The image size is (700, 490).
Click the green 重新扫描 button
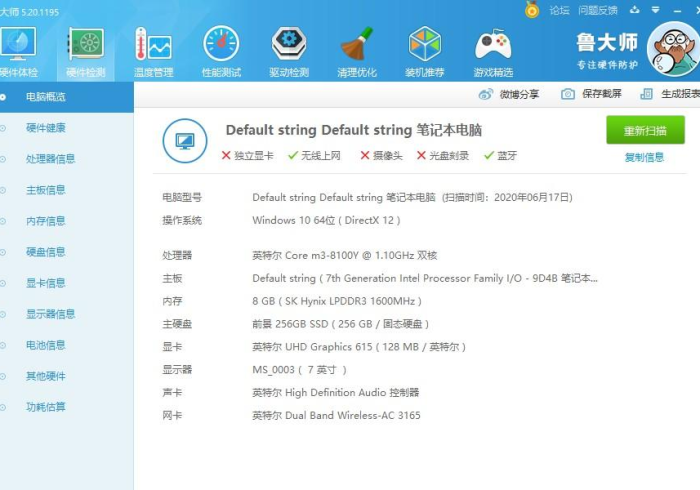pos(645,130)
